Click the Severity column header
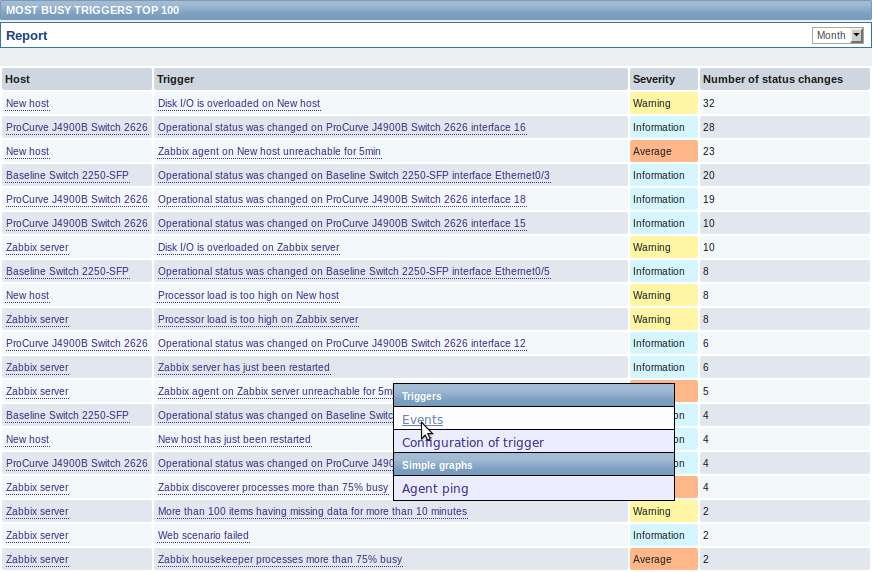The height and width of the screenshot is (572, 872). pos(654,79)
